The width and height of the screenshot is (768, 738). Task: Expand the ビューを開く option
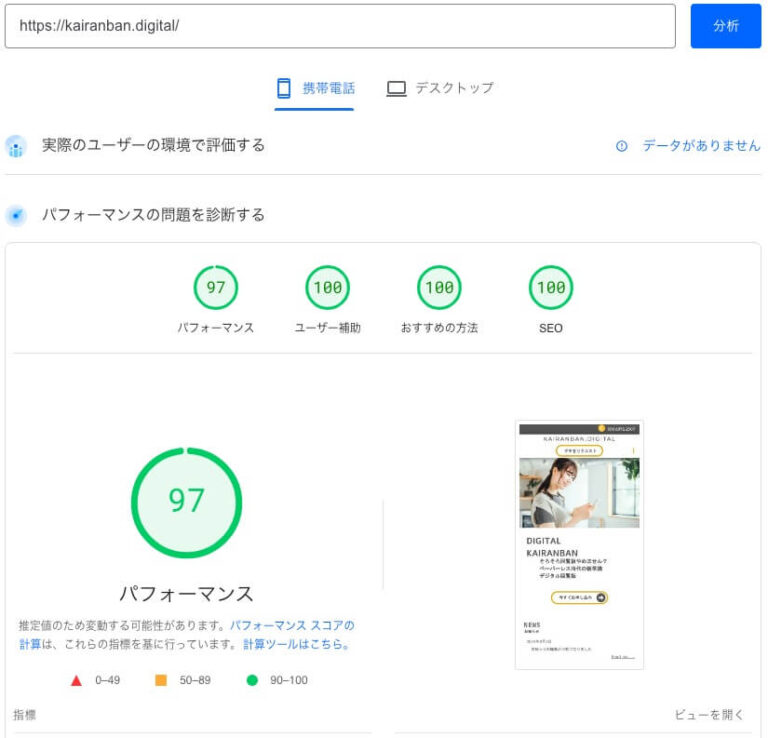coord(709,715)
